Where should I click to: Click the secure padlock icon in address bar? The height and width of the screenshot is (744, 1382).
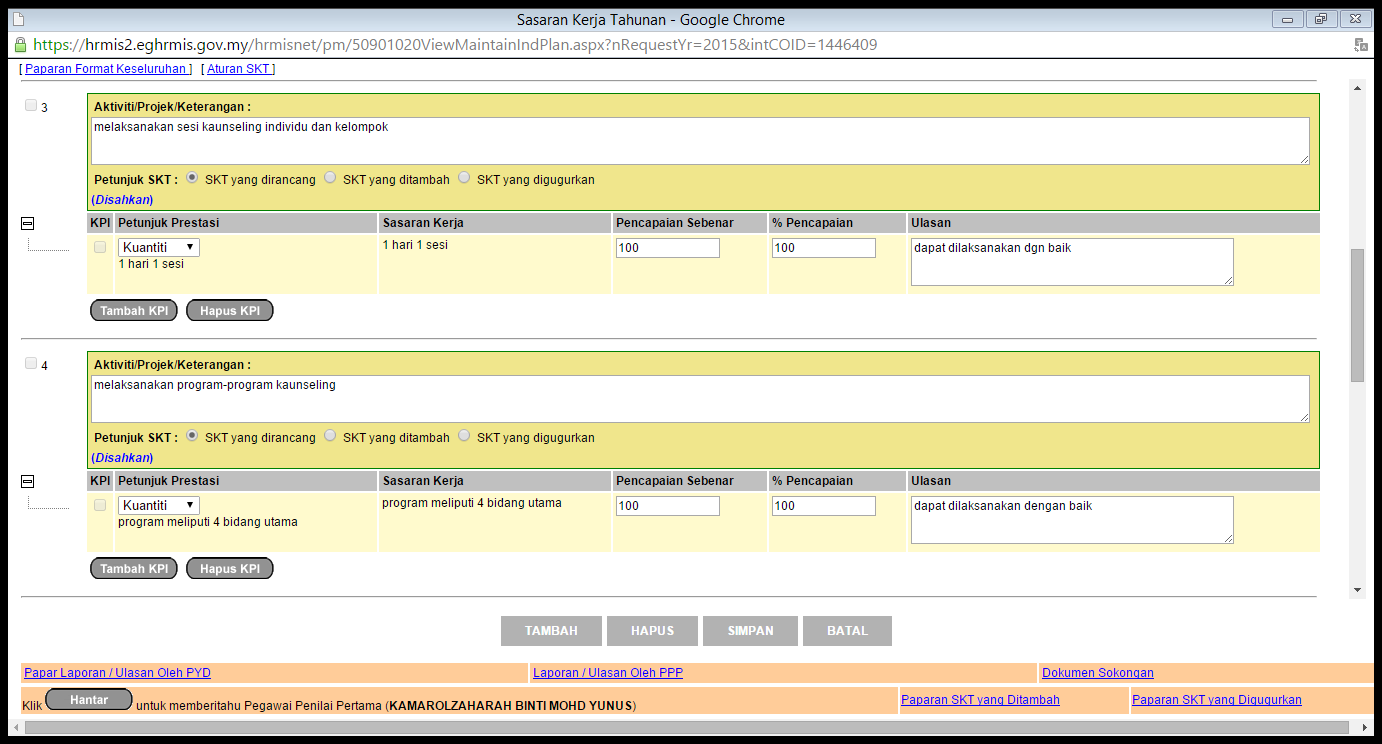[x=20, y=45]
